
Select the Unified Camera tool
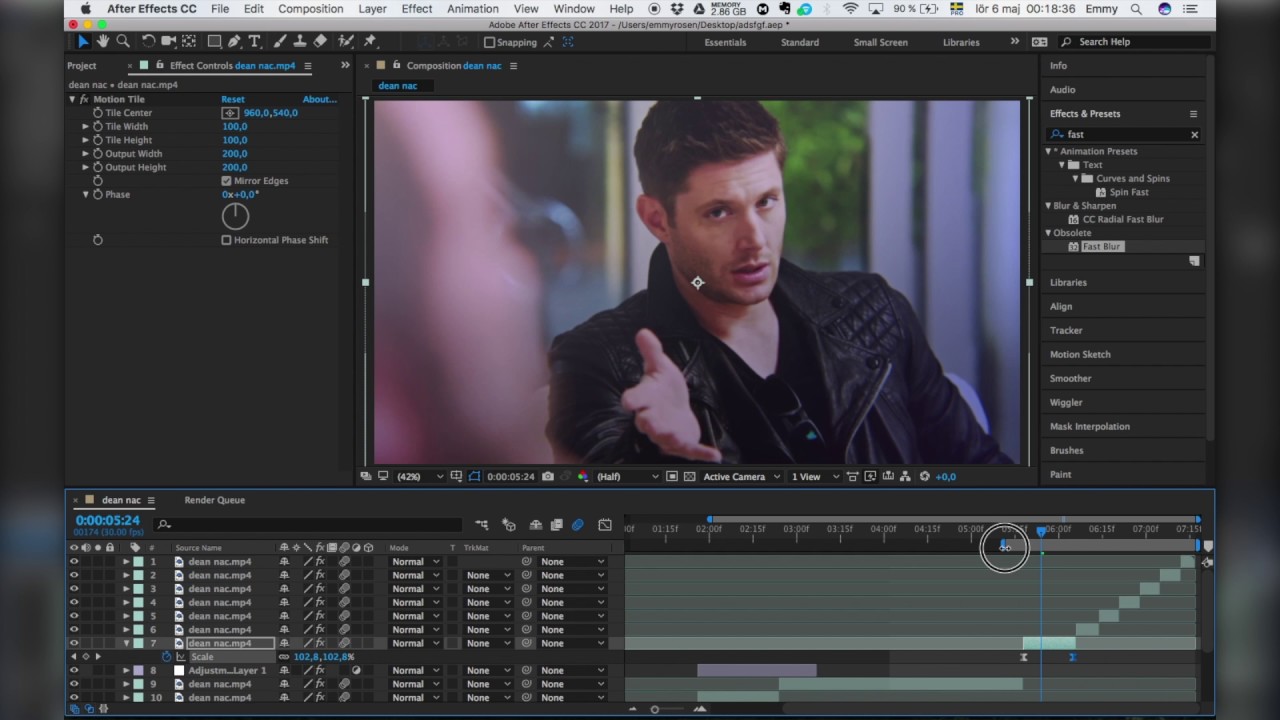(x=168, y=42)
